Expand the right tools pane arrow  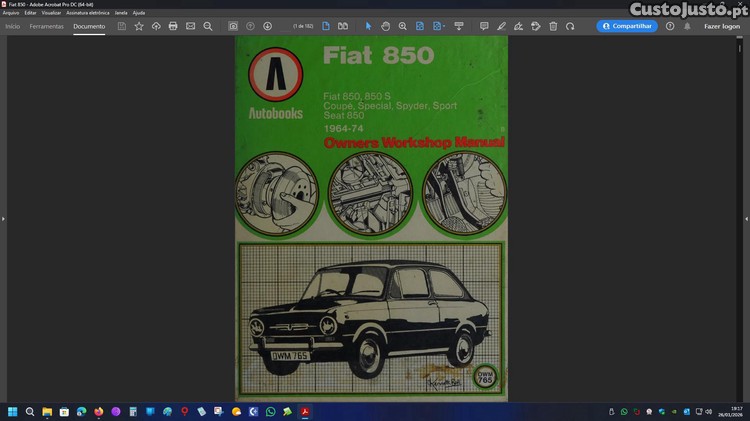(746, 218)
